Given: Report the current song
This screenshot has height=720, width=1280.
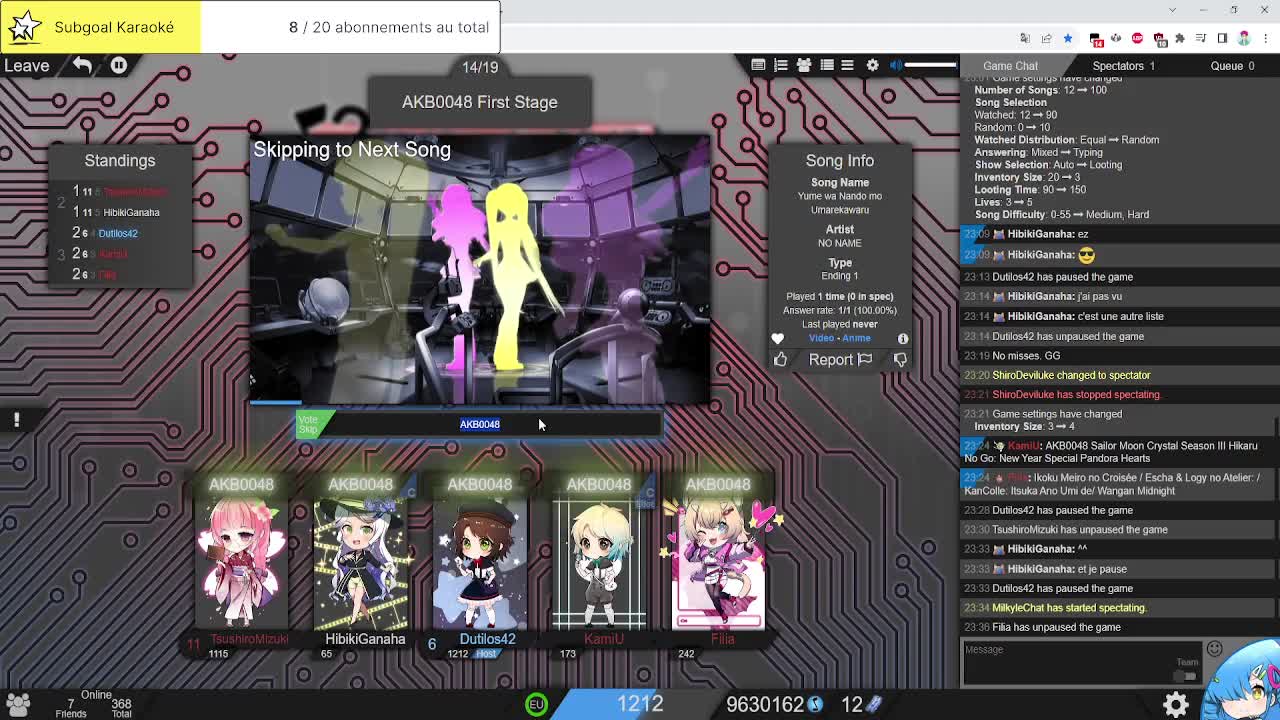Looking at the screenshot, I should click(840, 360).
